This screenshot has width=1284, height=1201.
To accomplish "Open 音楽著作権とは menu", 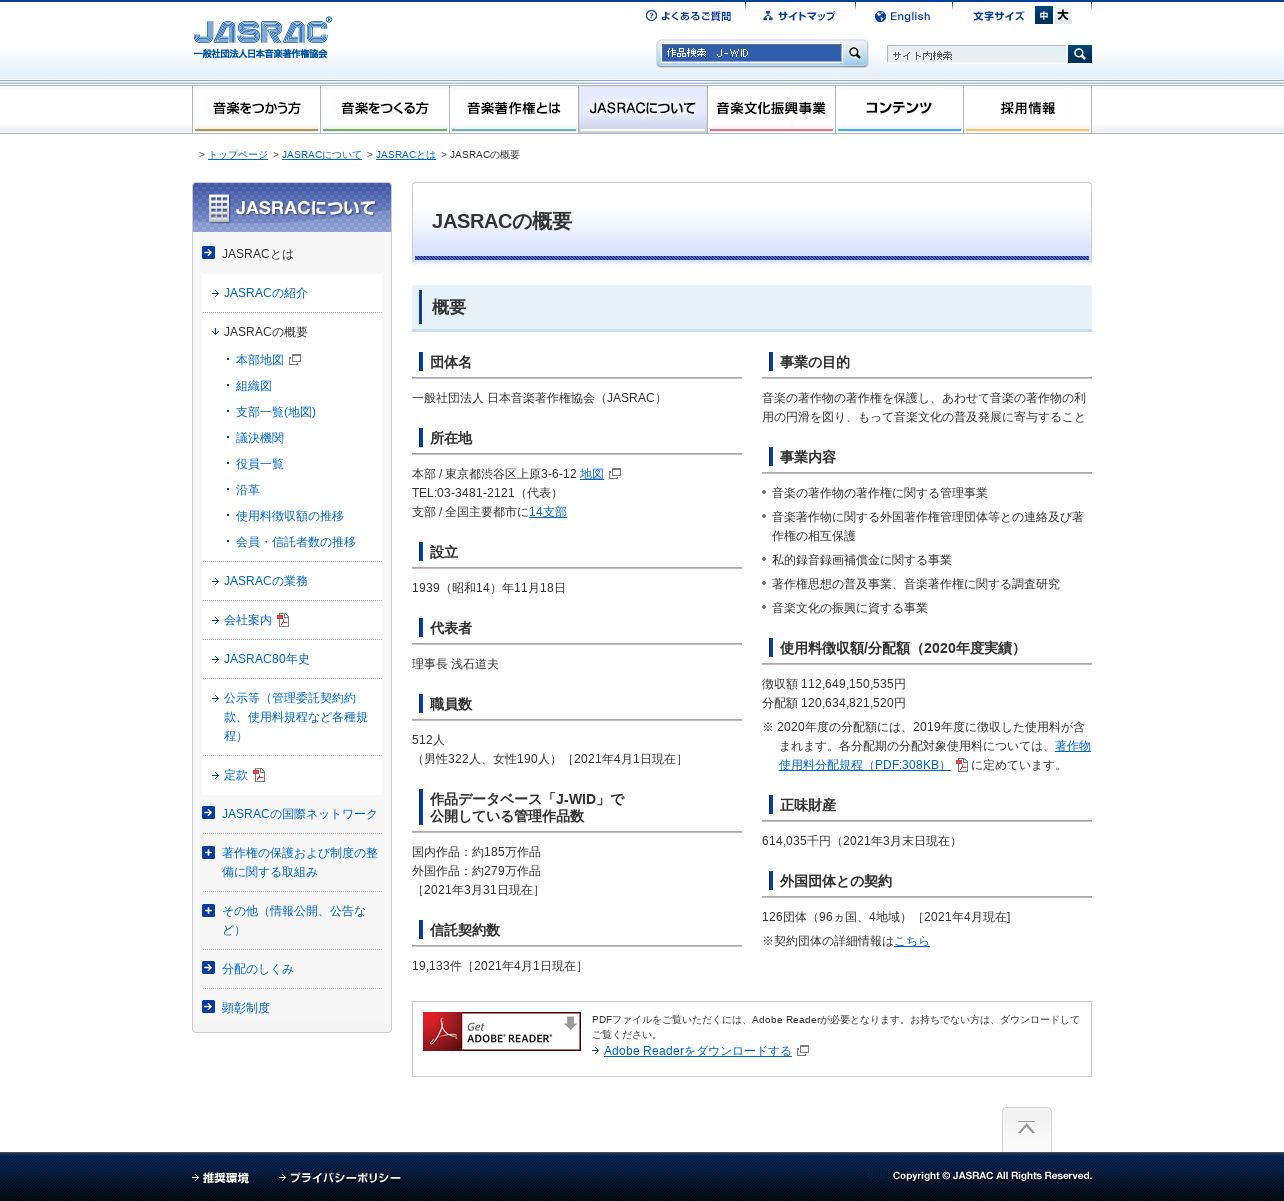I will pos(513,108).
